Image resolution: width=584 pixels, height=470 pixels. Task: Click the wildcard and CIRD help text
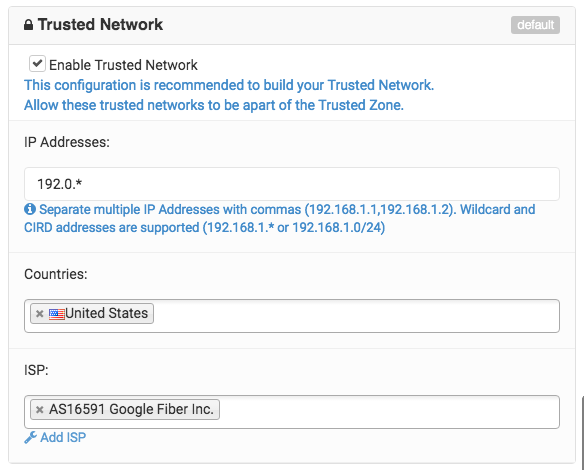pyautogui.click(x=280, y=218)
